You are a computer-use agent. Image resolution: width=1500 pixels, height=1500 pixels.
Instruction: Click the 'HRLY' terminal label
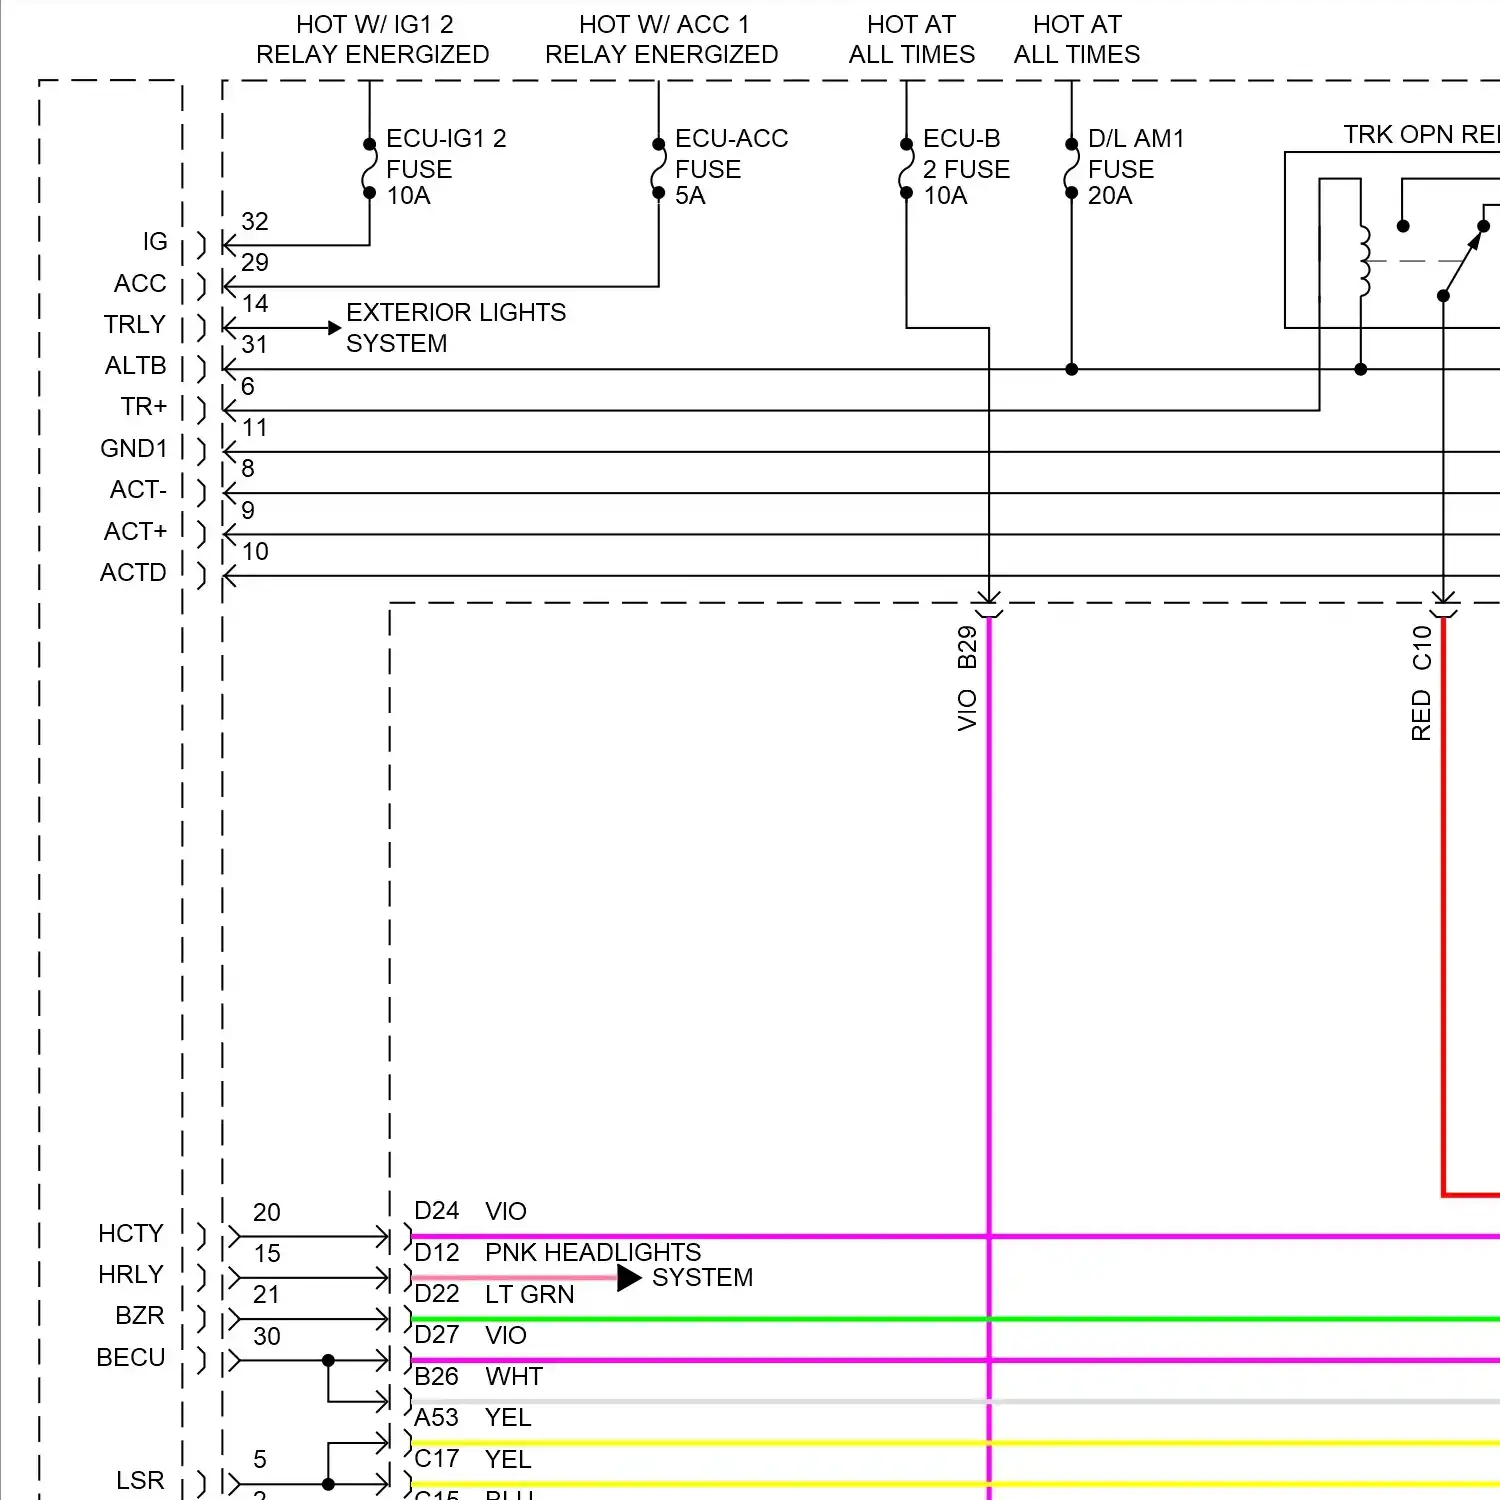(131, 1275)
